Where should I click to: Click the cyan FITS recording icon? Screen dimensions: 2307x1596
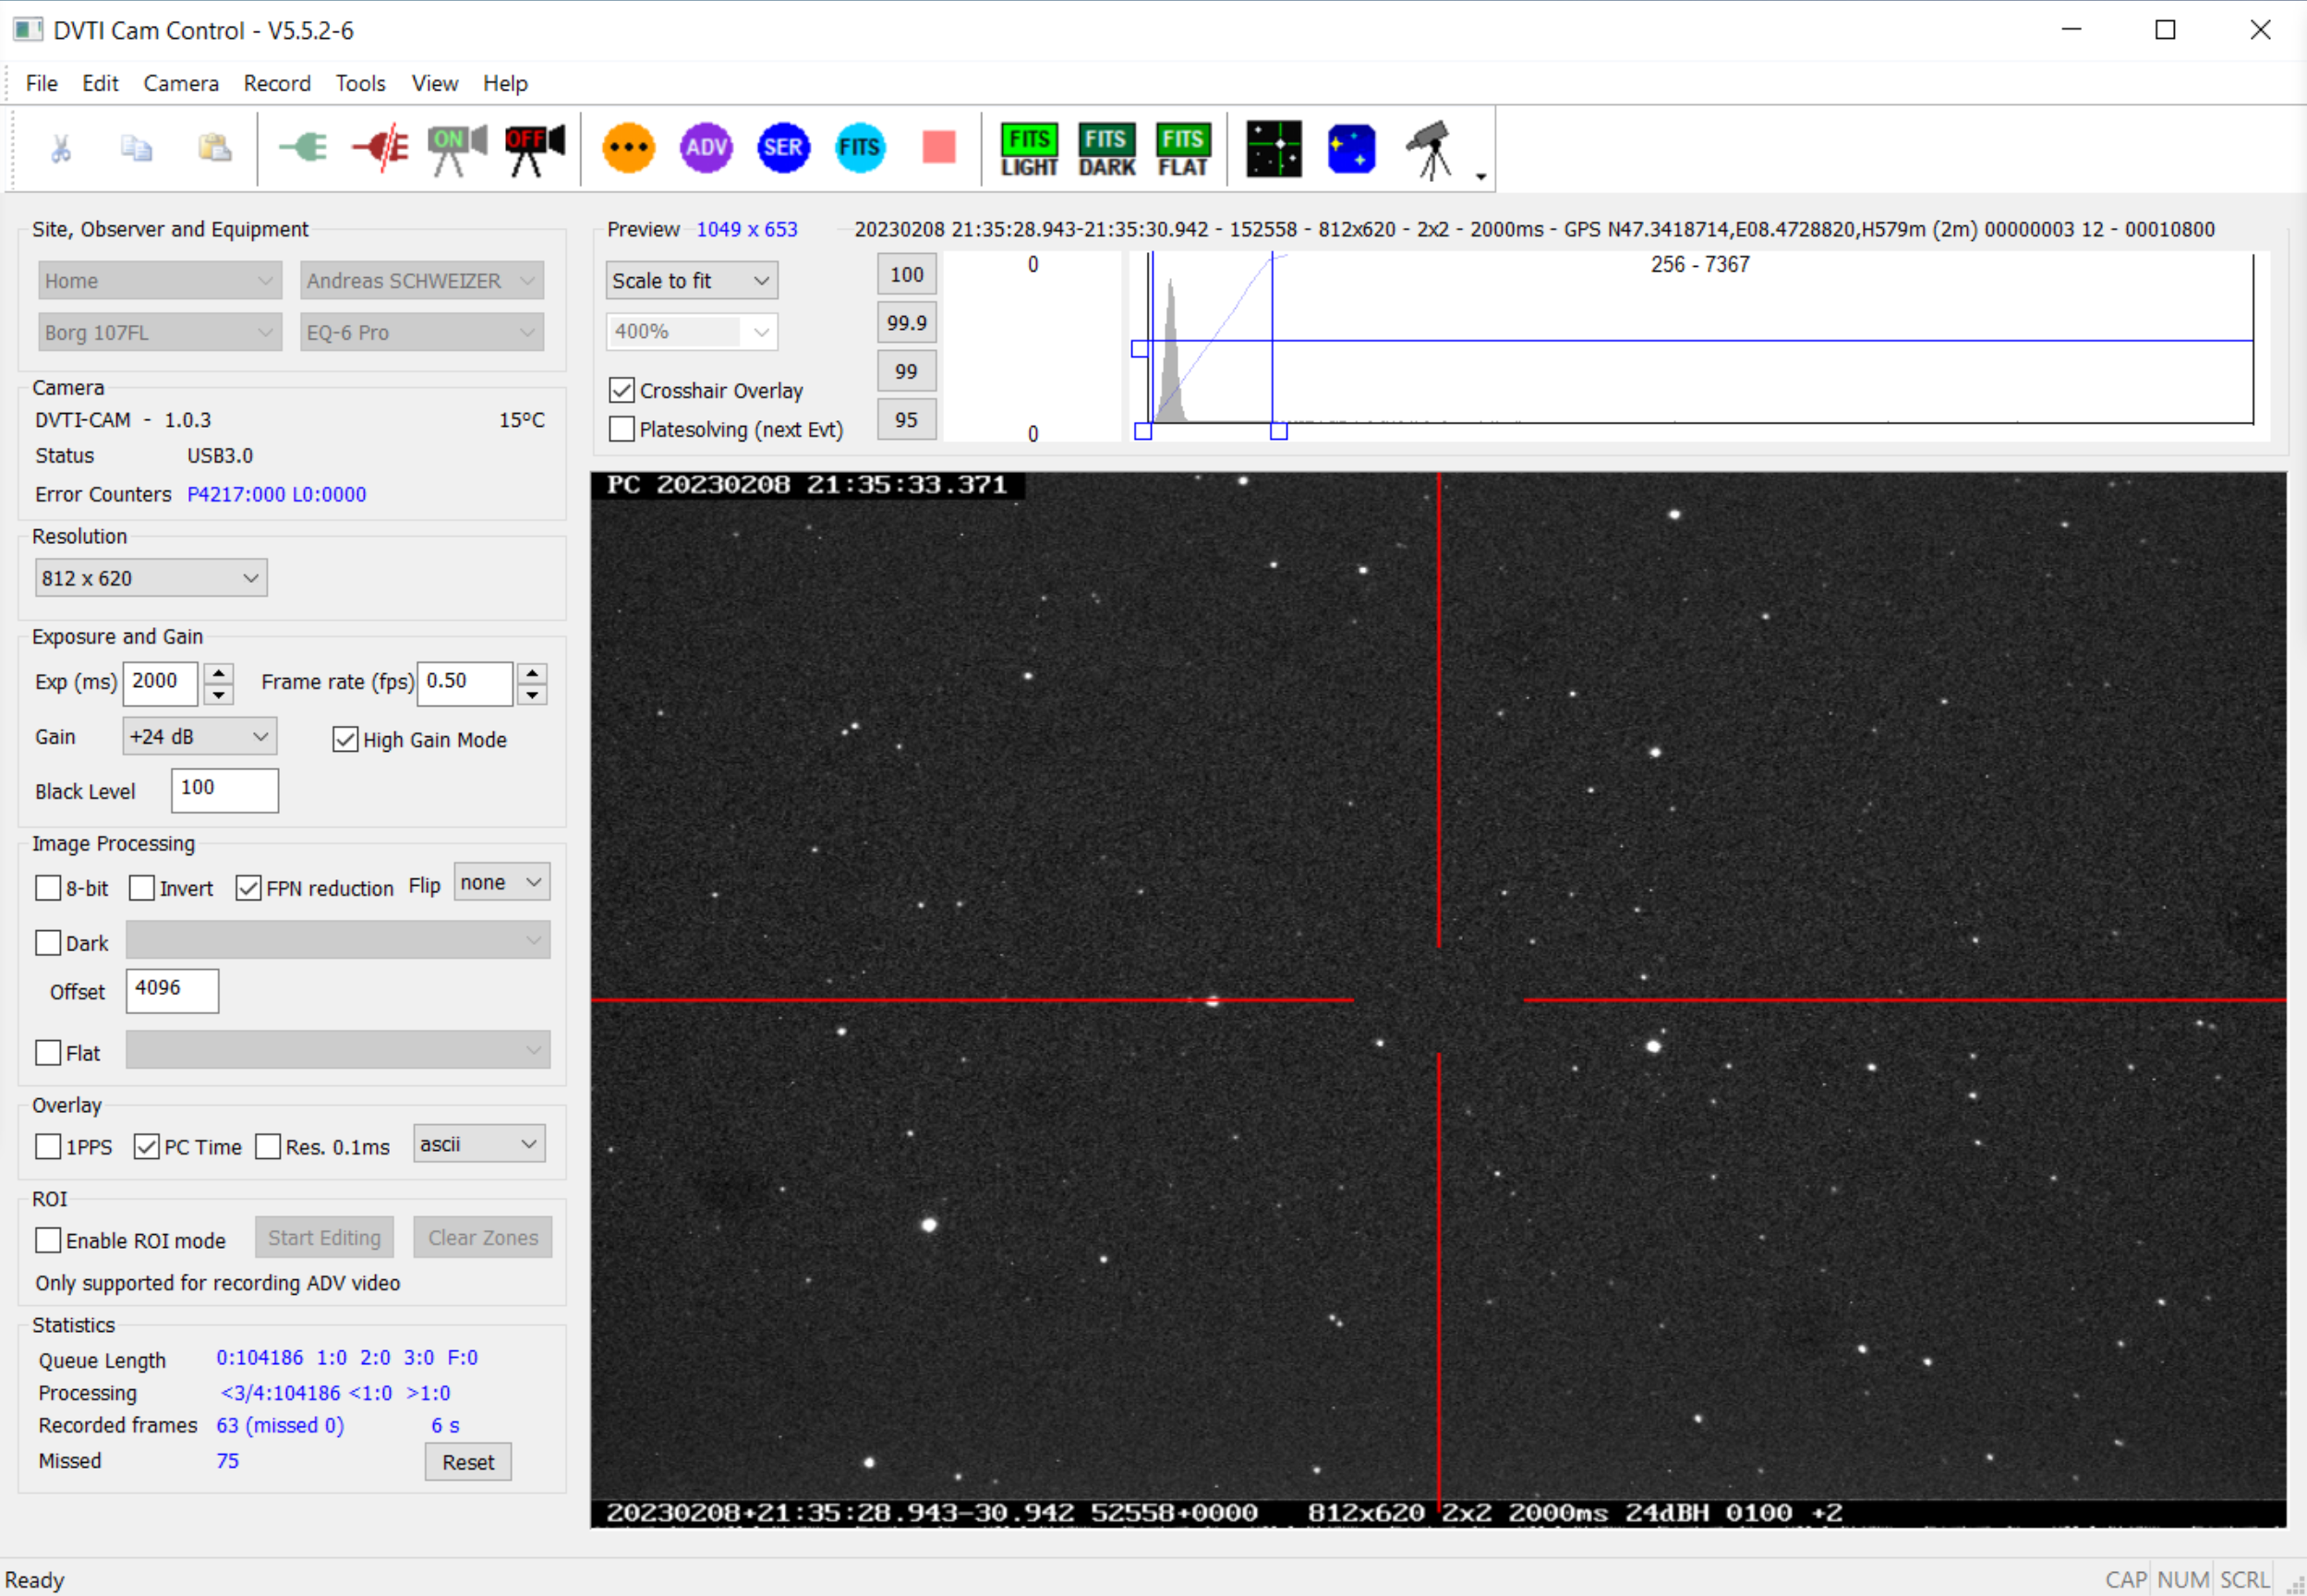click(x=860, y=148)
